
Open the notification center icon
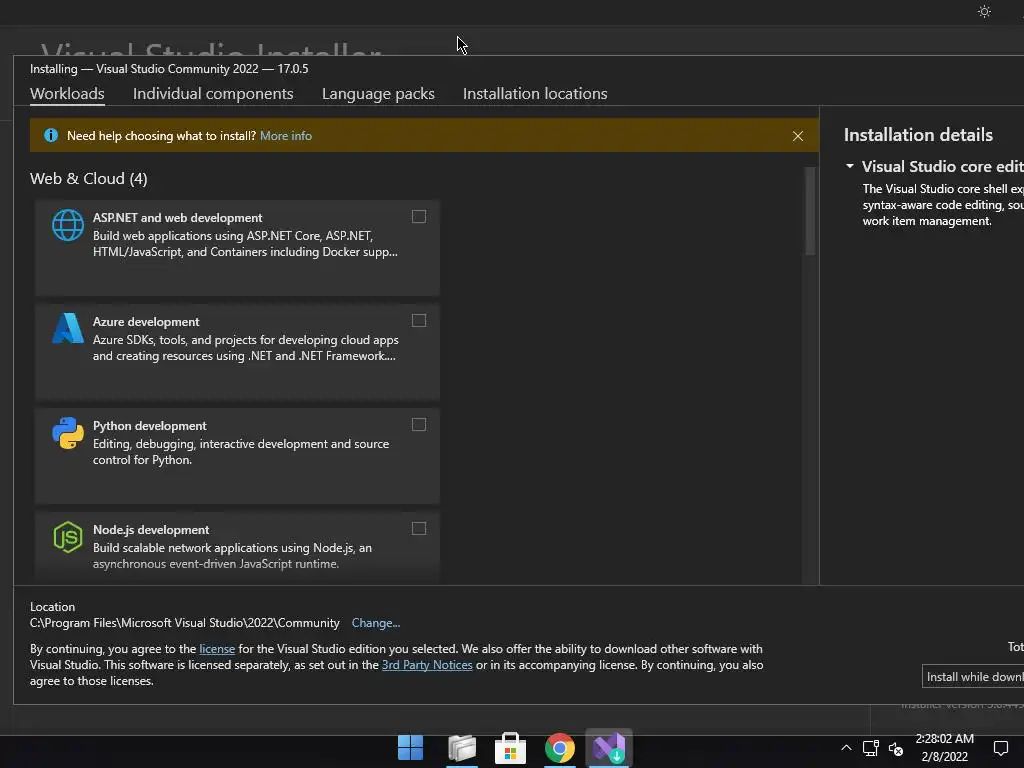point(1000,748)
